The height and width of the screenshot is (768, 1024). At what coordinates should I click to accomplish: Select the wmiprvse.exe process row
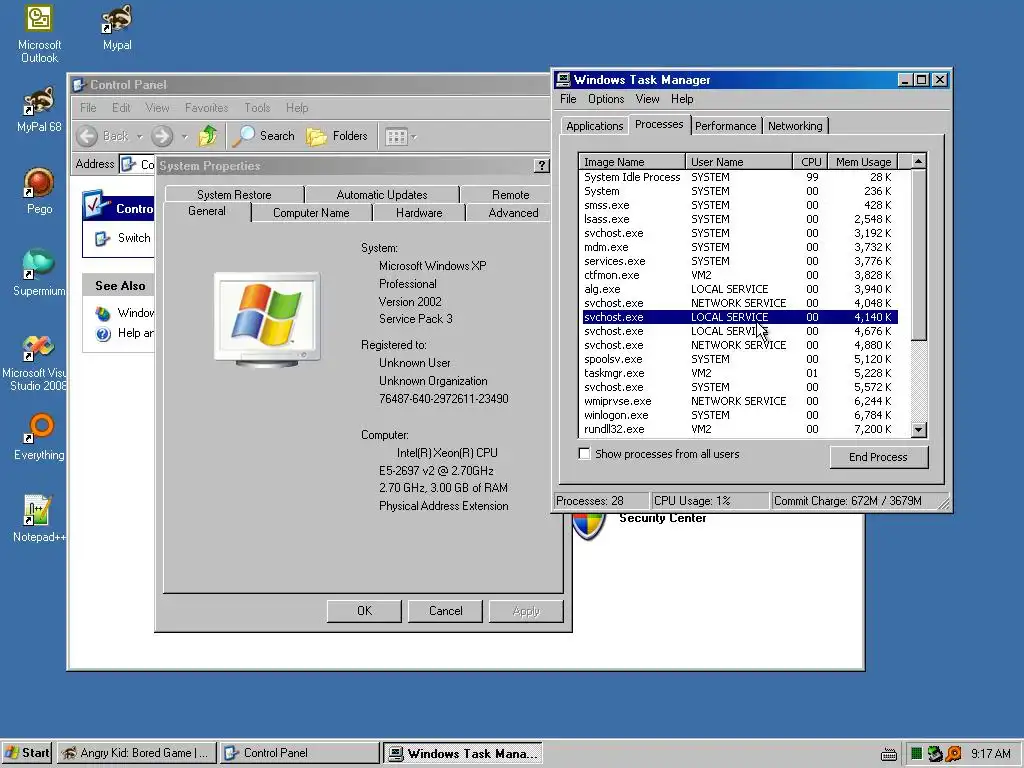(739, 402)
